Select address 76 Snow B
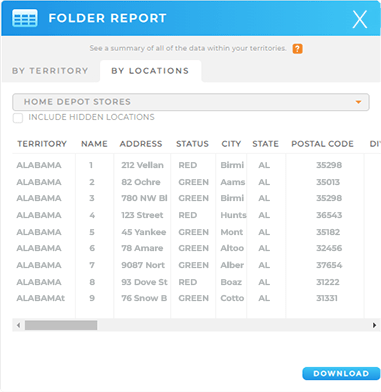 tap(144, 298)
